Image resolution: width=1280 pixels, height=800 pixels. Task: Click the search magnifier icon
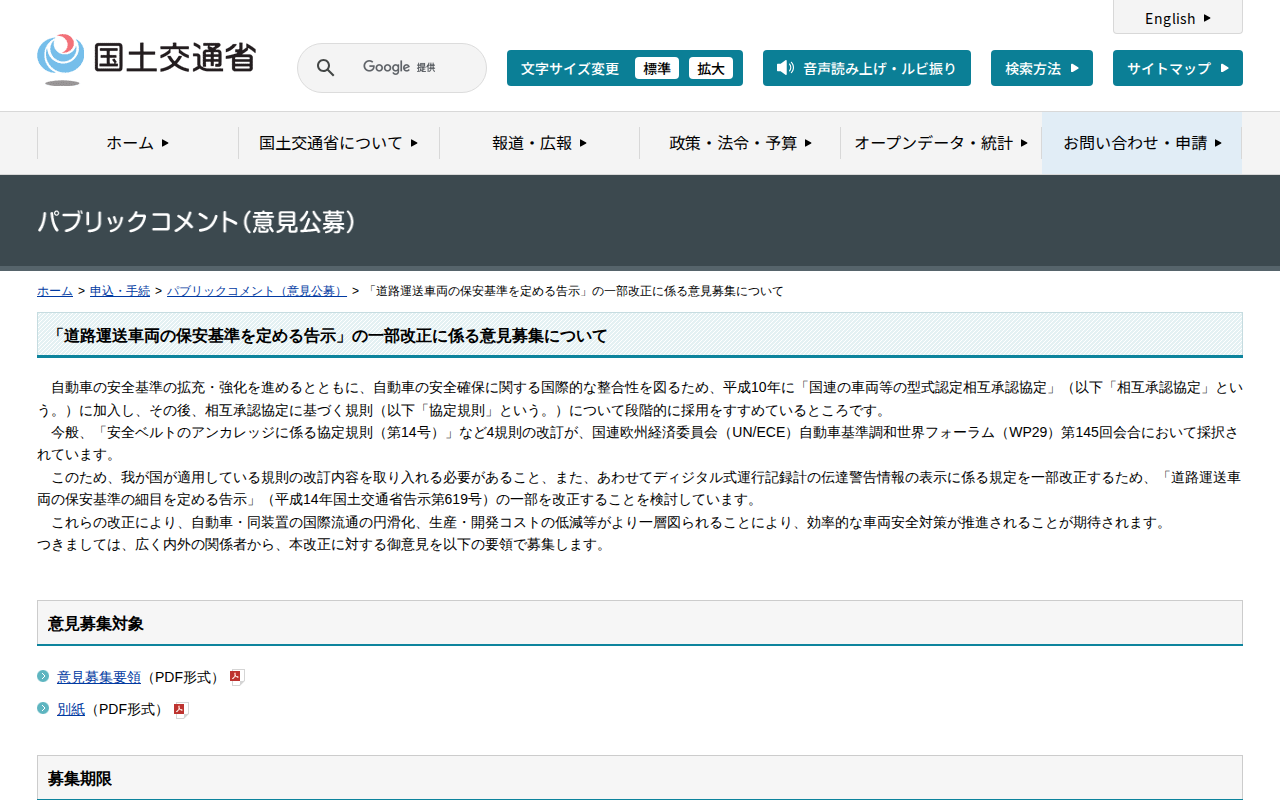[325, 68]
